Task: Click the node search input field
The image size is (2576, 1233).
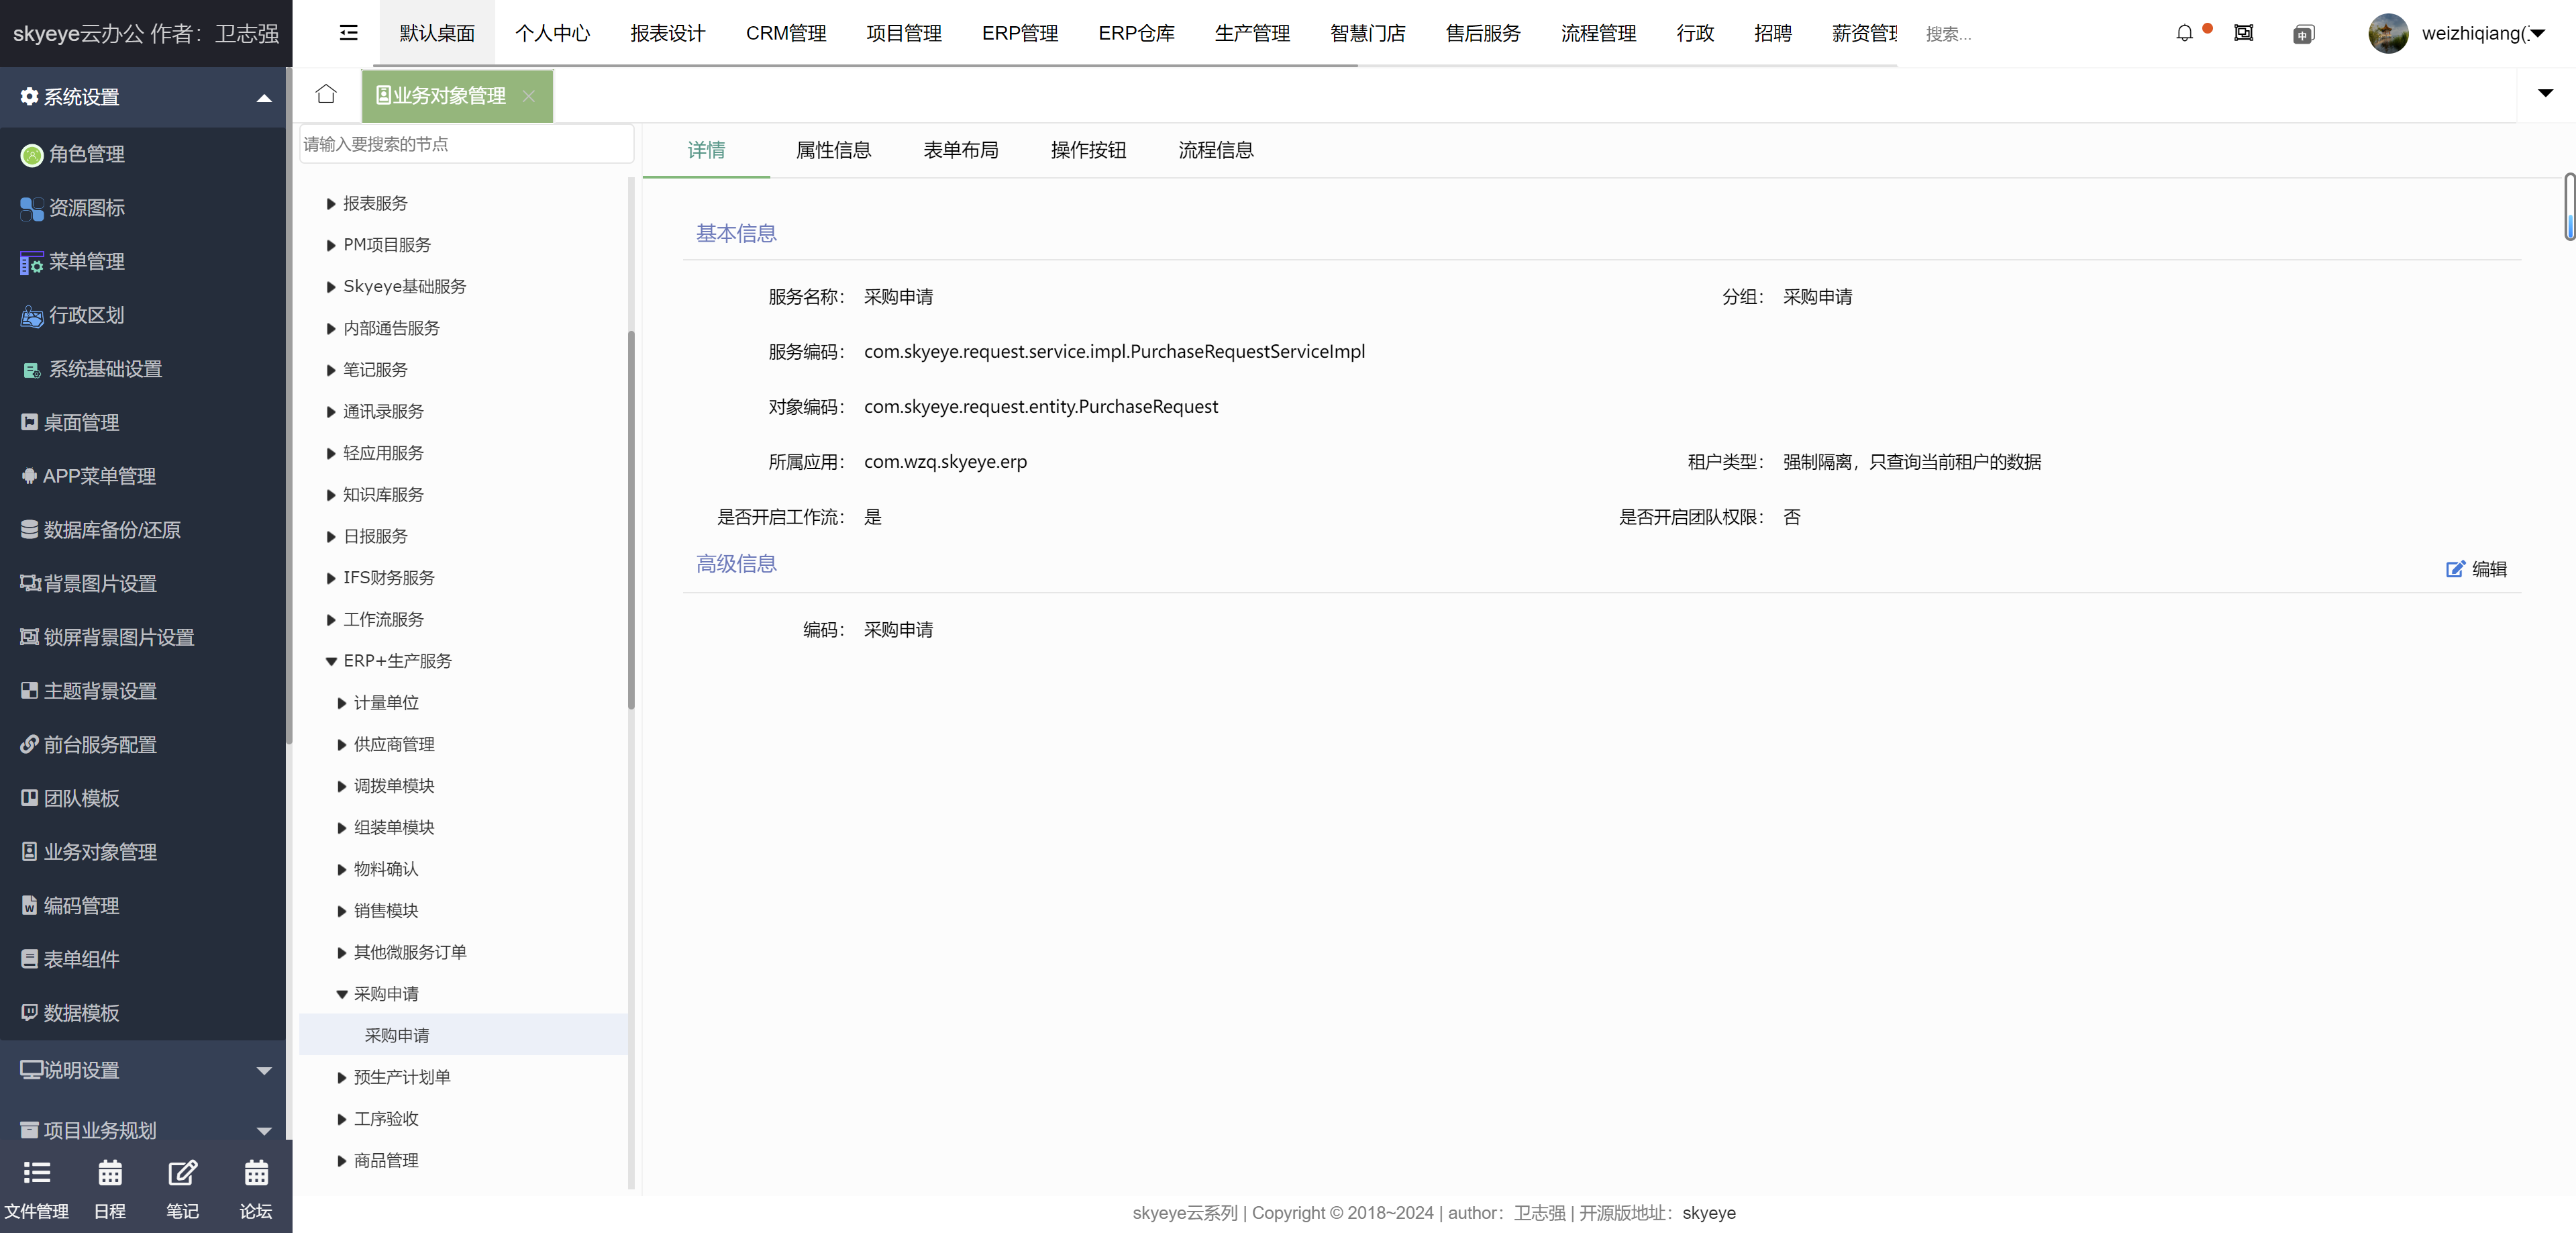Action: coord(466,144)
